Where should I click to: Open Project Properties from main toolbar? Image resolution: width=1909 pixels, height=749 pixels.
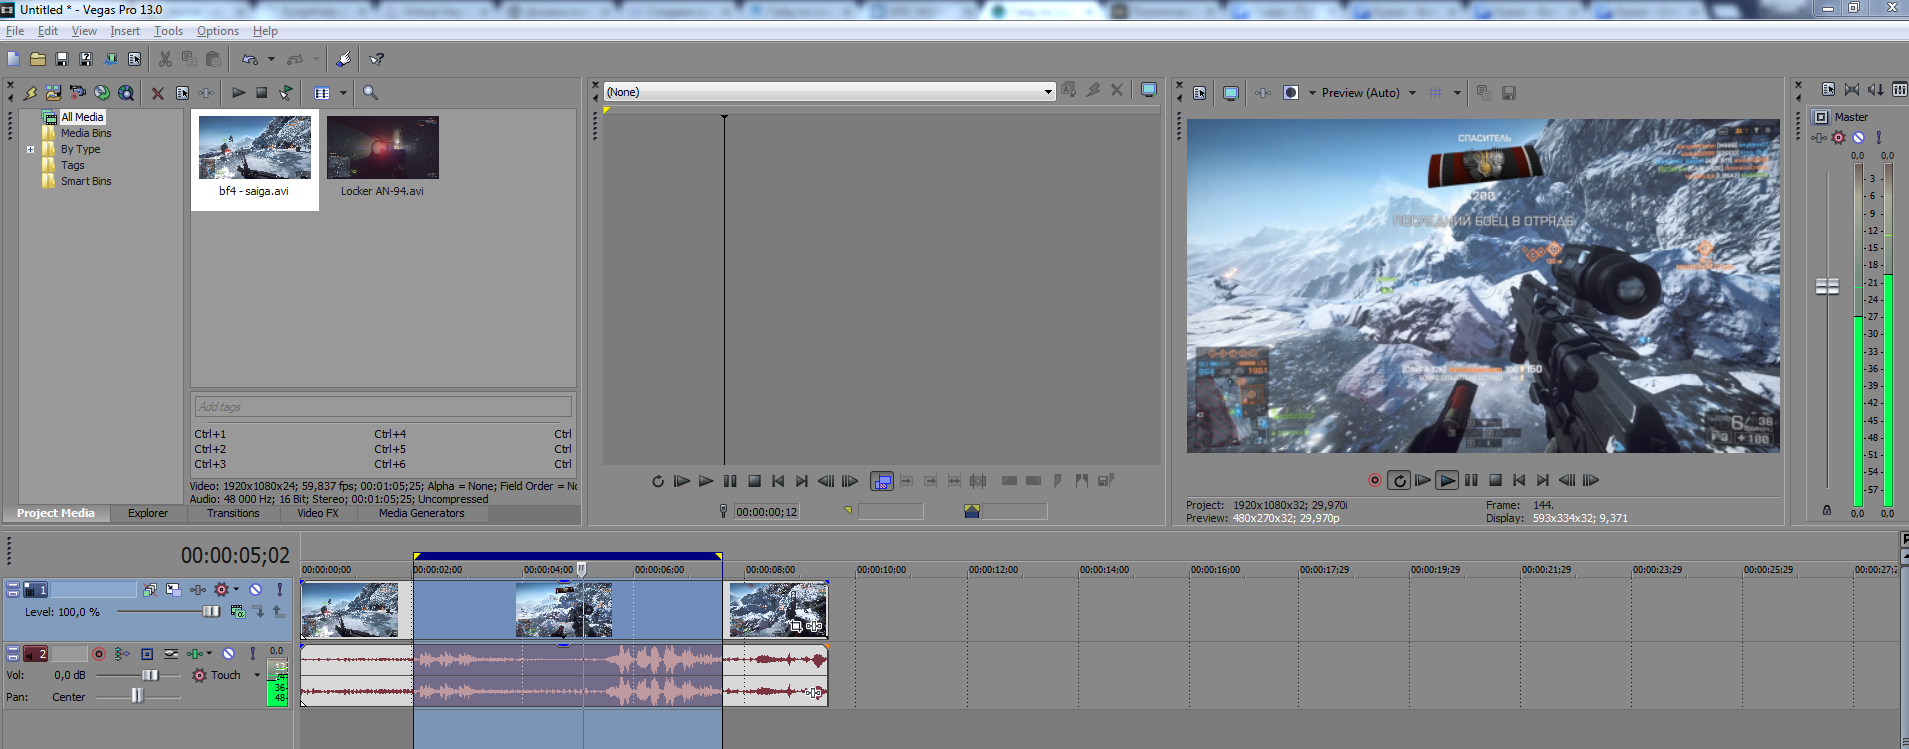[134, 60]
